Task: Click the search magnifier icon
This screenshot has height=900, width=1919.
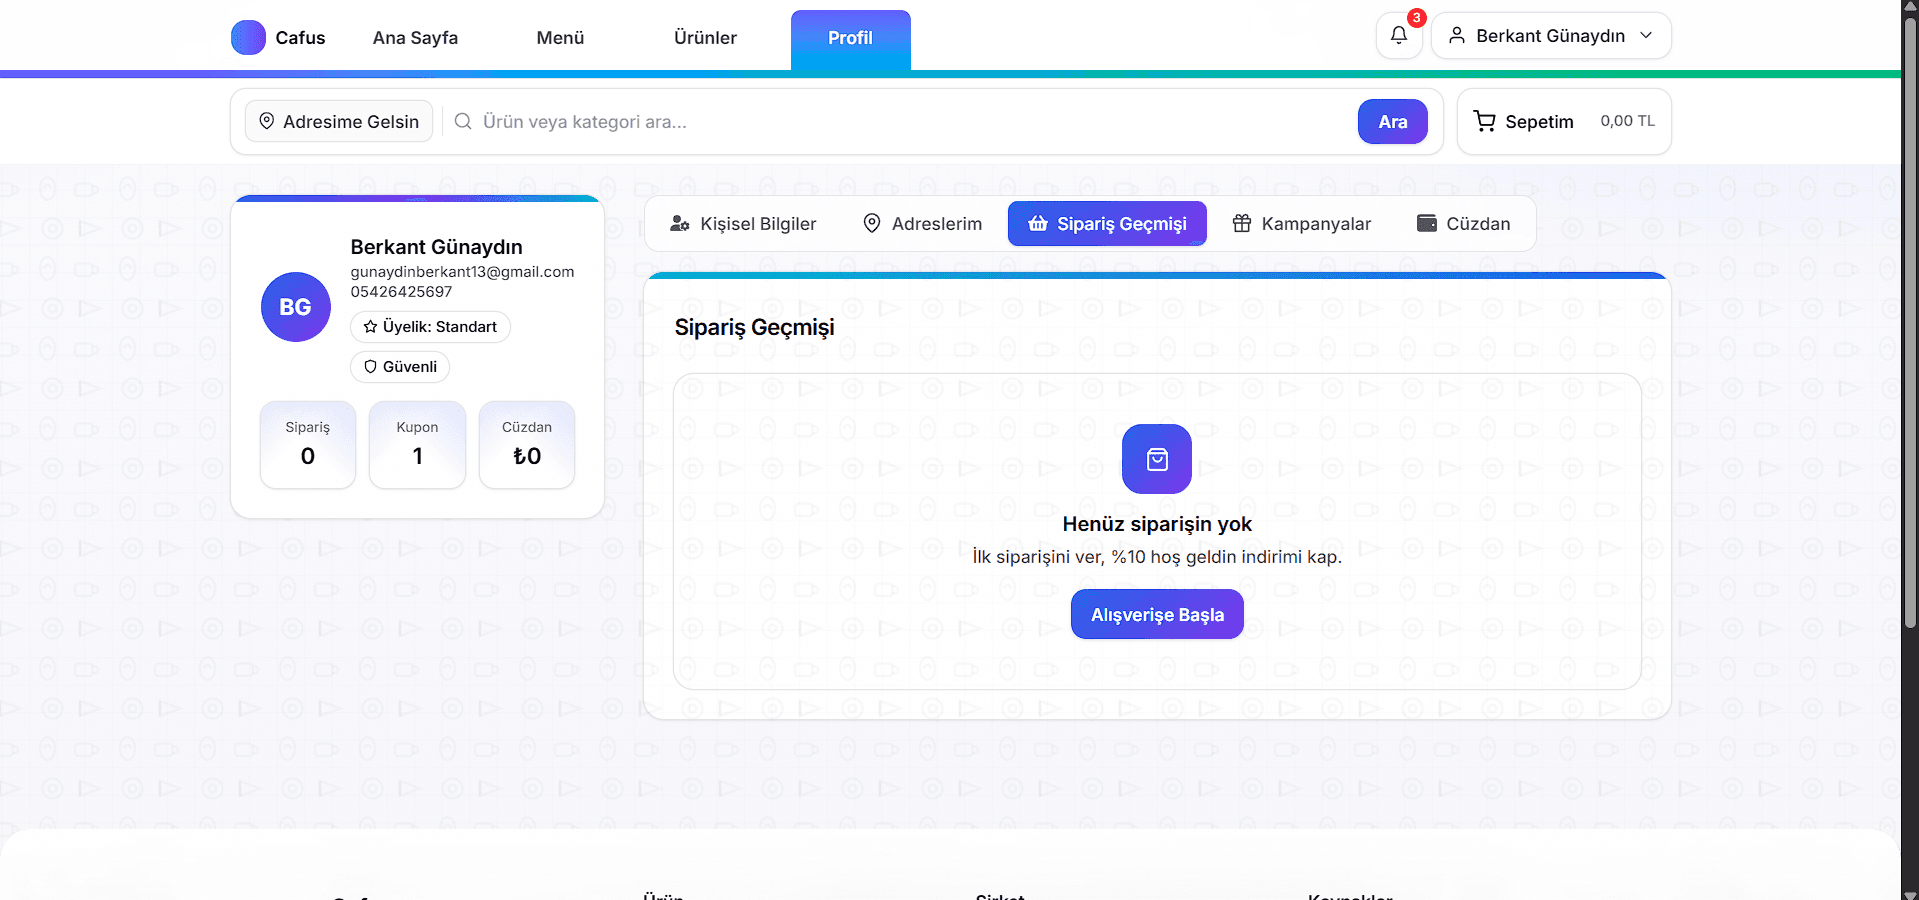Action: coord(463,122)
